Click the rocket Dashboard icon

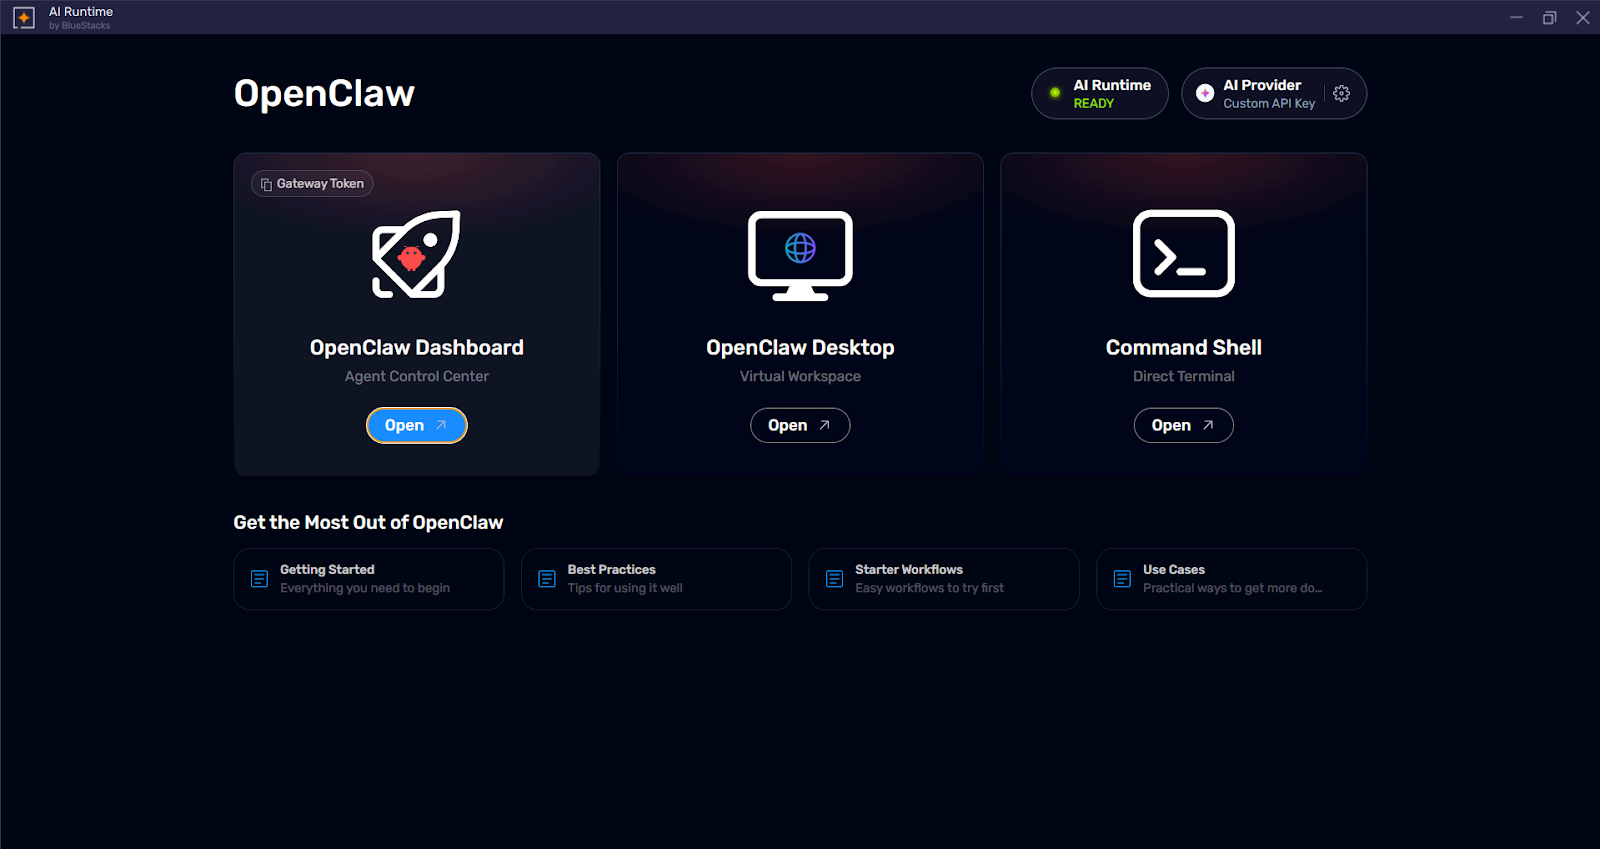pyautogui.click(x=416, y=254)
